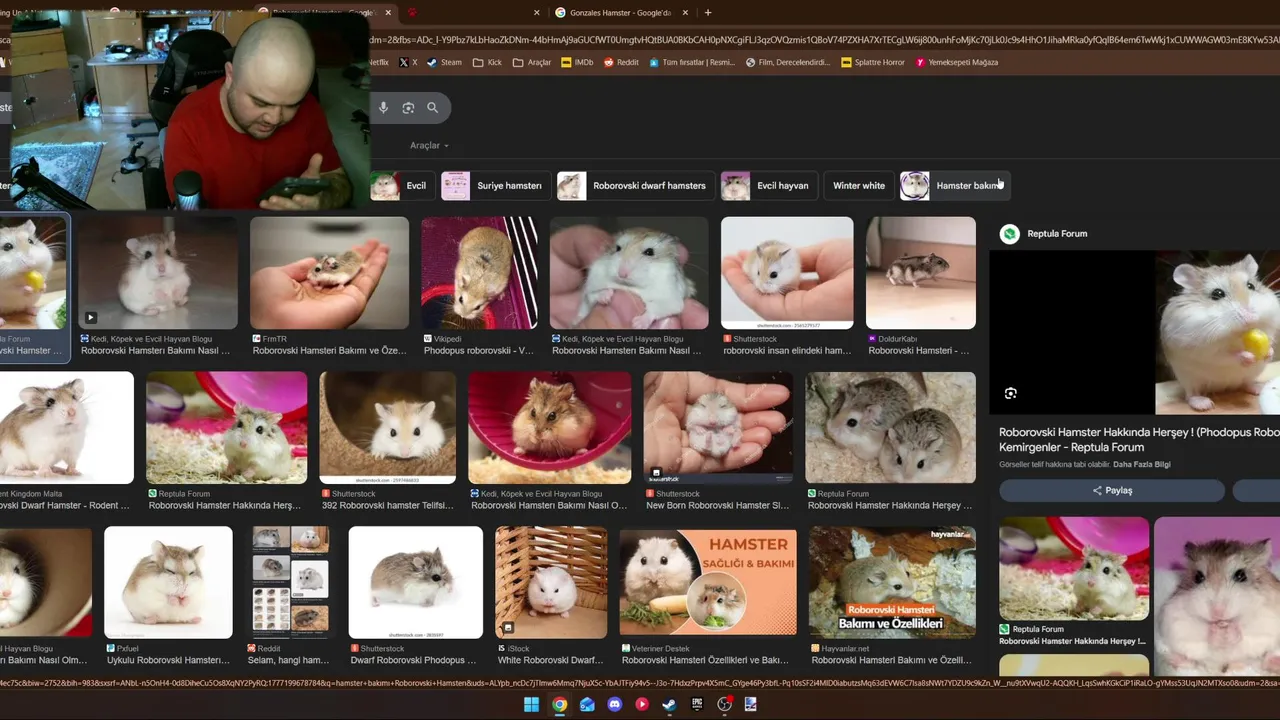Open a new browser tab
The height and width of the screenshot is (720, 1280).
708,13
